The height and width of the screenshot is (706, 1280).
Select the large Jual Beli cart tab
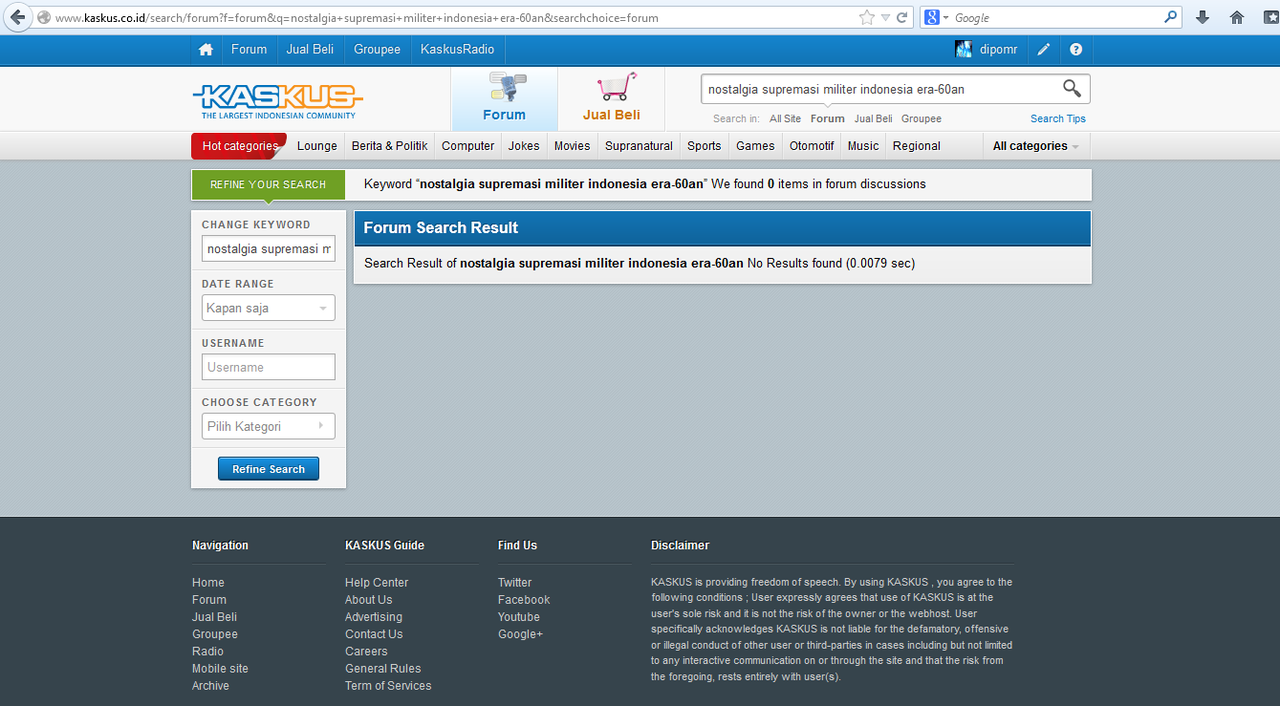[612, 99]
